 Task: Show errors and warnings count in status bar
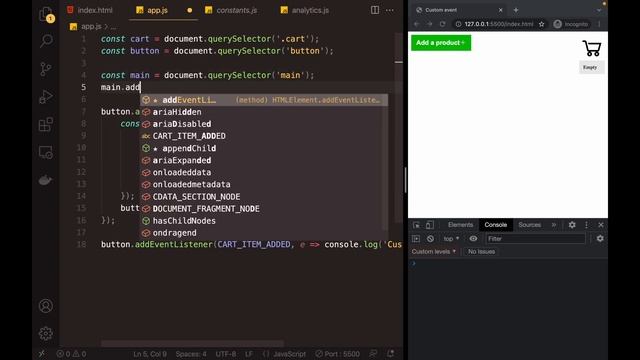(71, 353)
